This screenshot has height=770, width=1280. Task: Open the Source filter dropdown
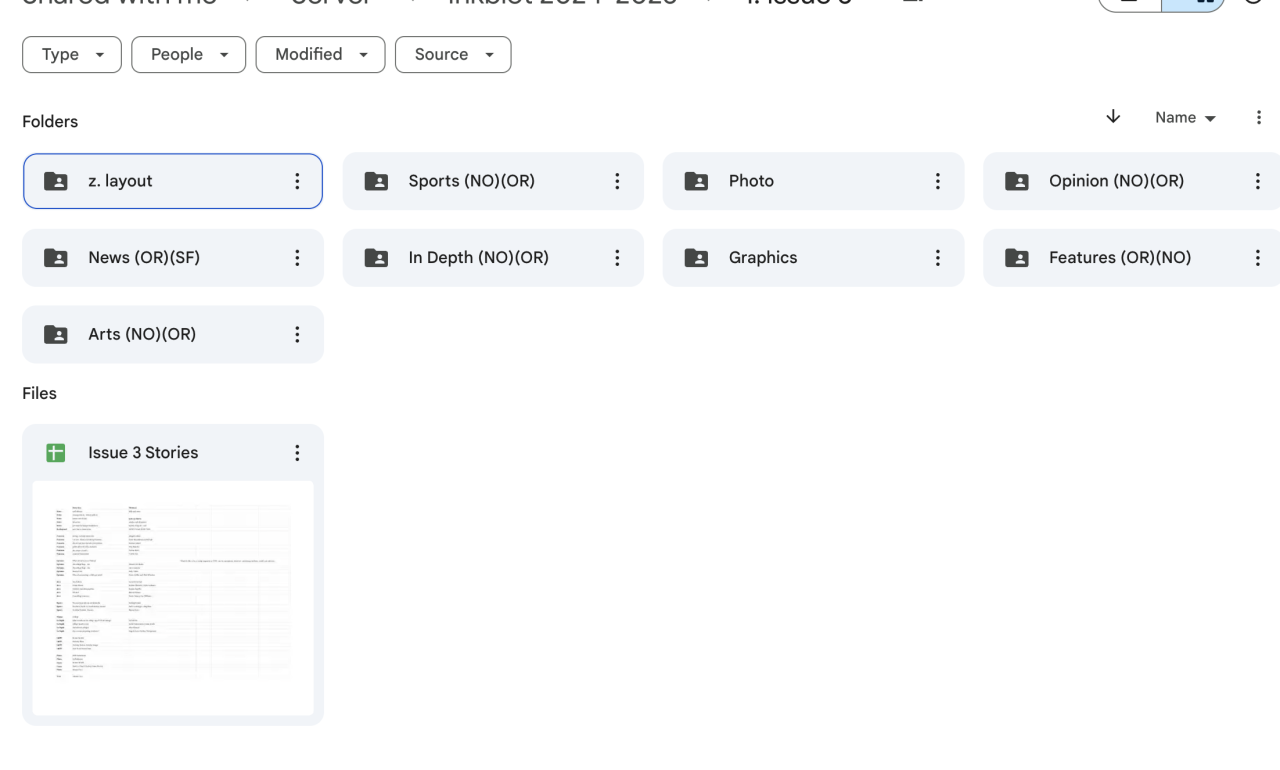tap(453, 55)
